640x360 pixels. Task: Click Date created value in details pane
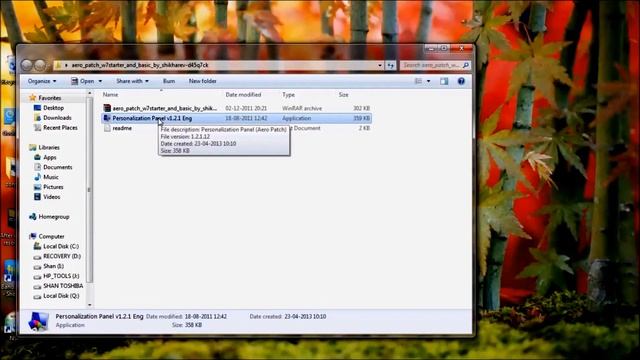(305, 317)
